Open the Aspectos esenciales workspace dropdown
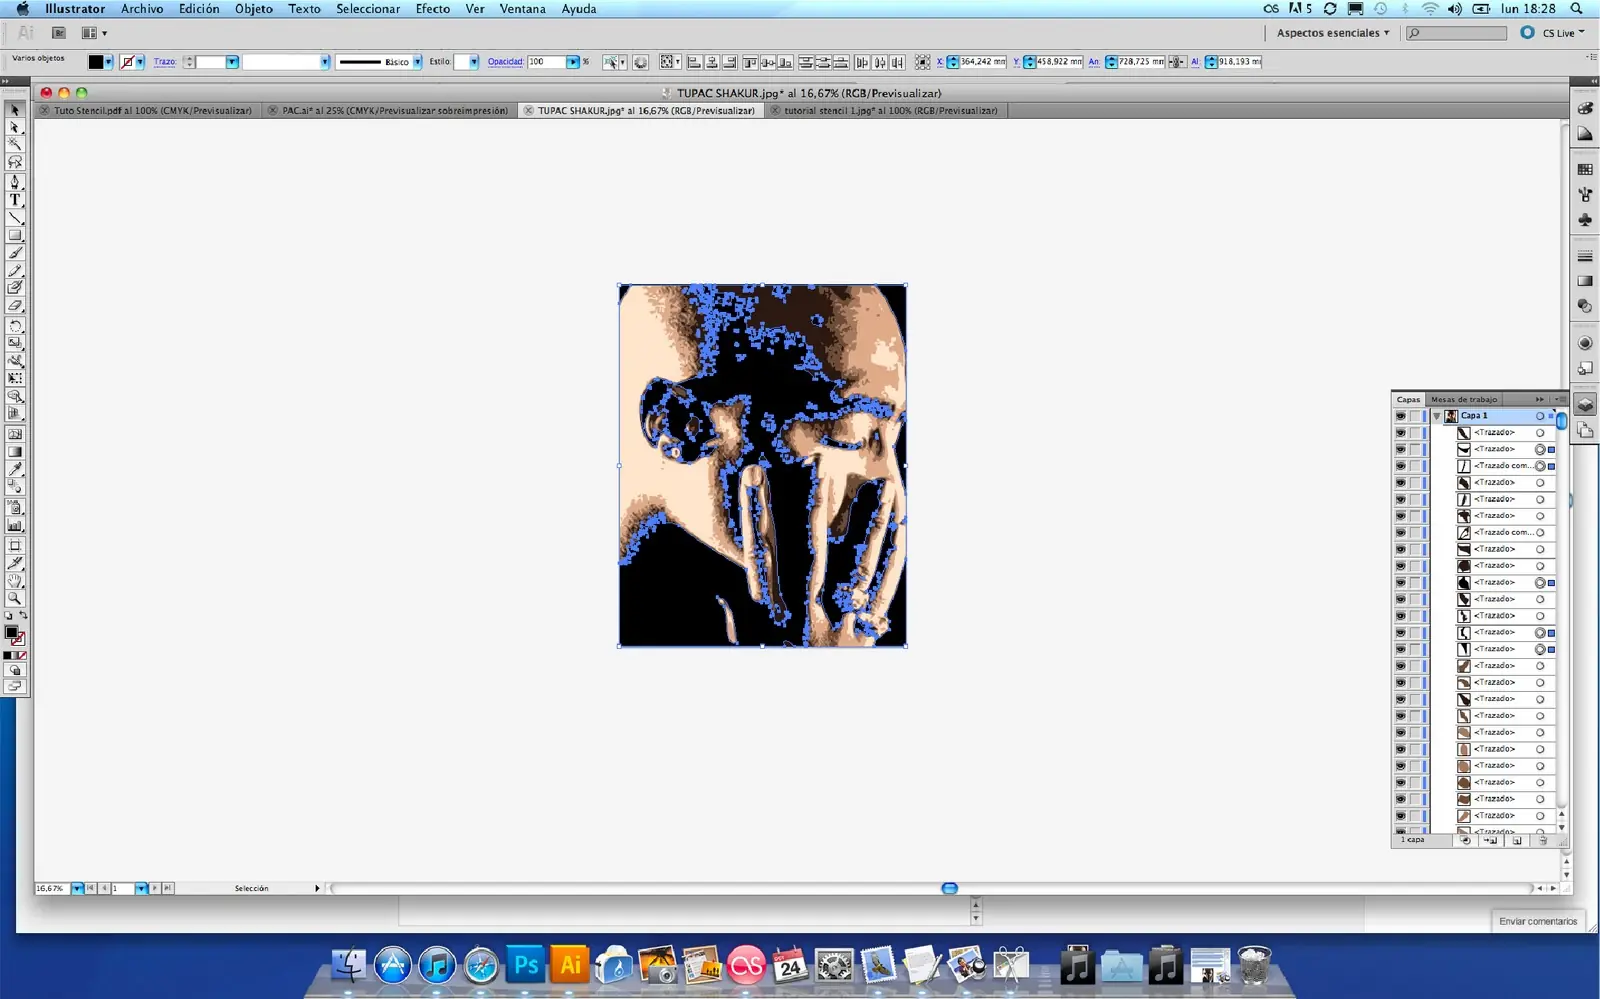The width and height of the screenshot is (1600, 999). 1333,33
